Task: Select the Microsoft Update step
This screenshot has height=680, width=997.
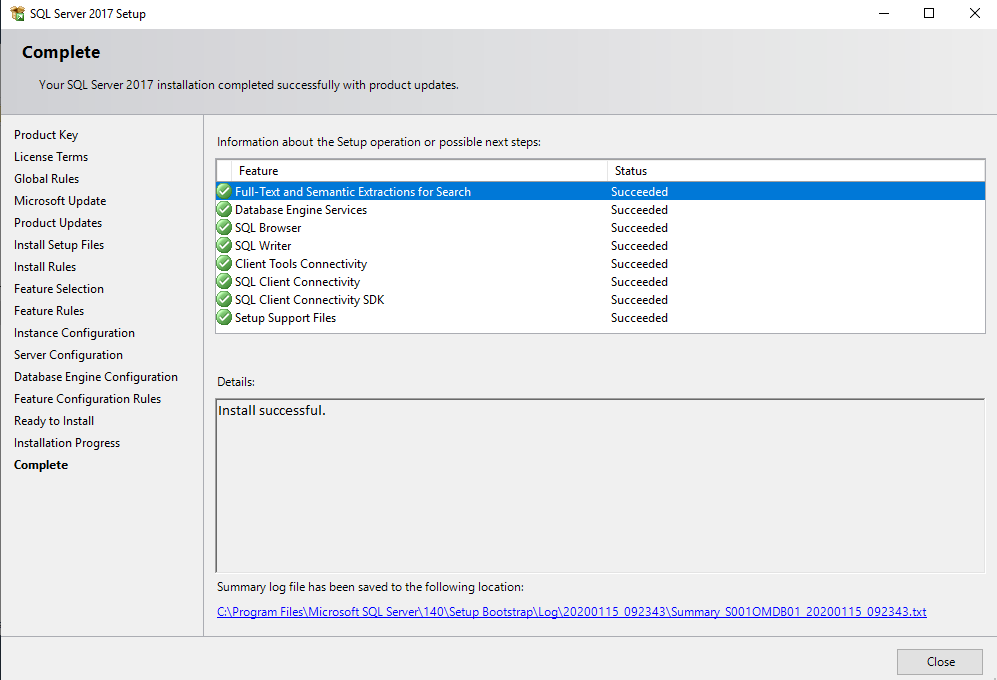Action: tap(60, 201)
